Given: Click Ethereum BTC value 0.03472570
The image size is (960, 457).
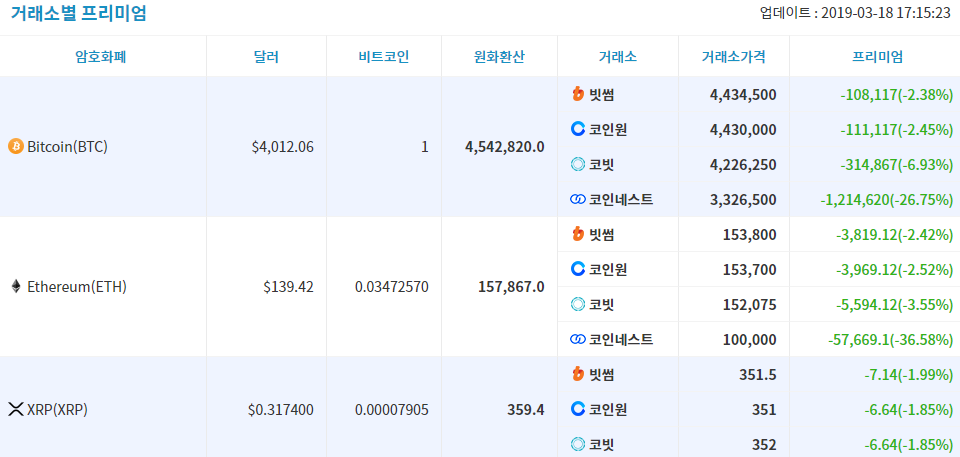Looking at the screenshot, I should click(392, 287).
